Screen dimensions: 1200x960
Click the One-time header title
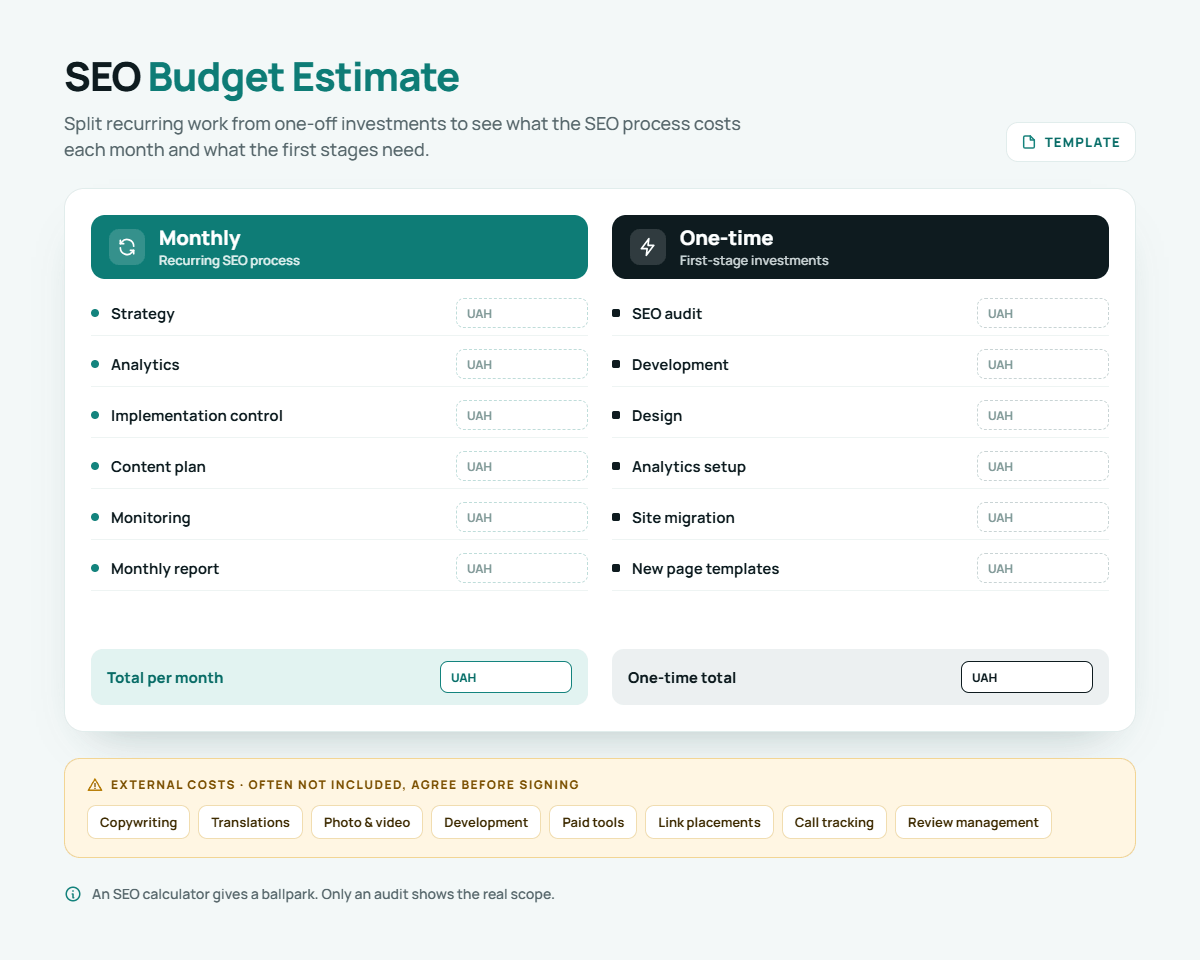[726, 238]
